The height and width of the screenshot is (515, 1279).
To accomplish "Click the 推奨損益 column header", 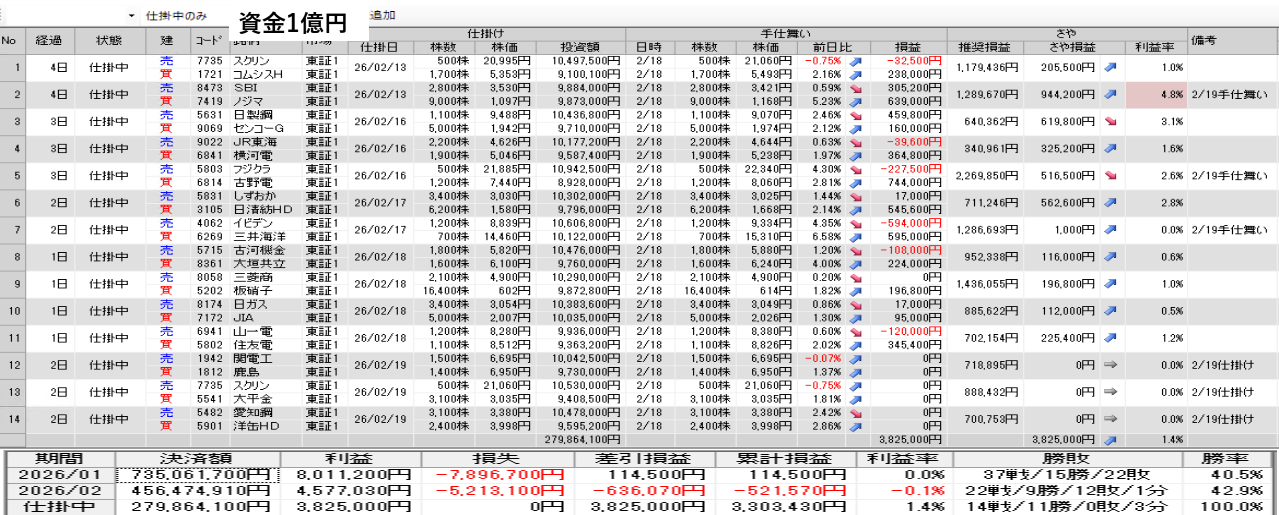I will click(x=985, y=47).
